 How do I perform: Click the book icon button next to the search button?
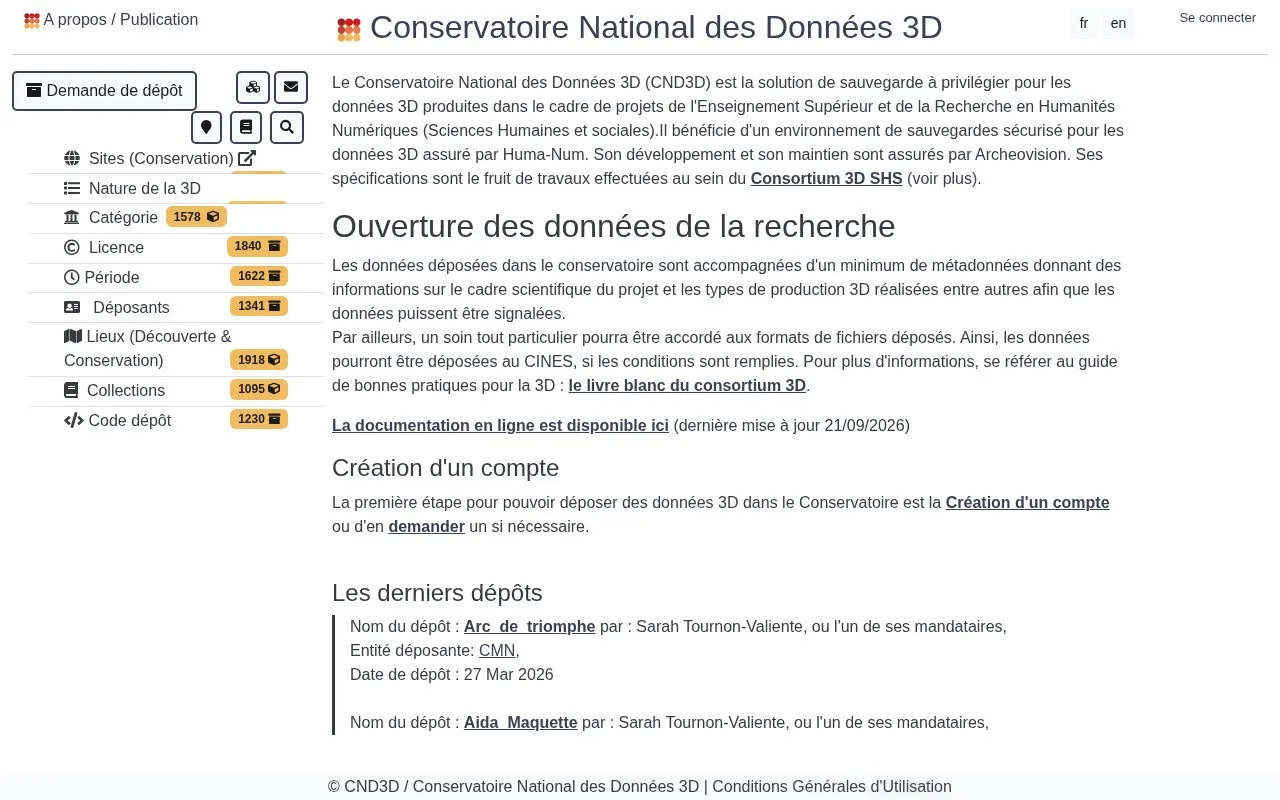(x=246, y=127)
